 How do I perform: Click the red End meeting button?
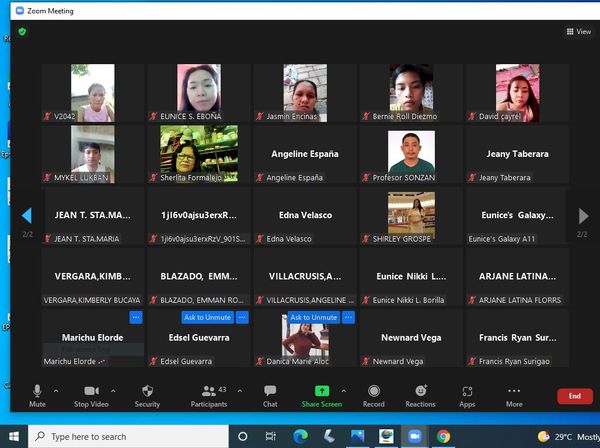pos(574,396)
